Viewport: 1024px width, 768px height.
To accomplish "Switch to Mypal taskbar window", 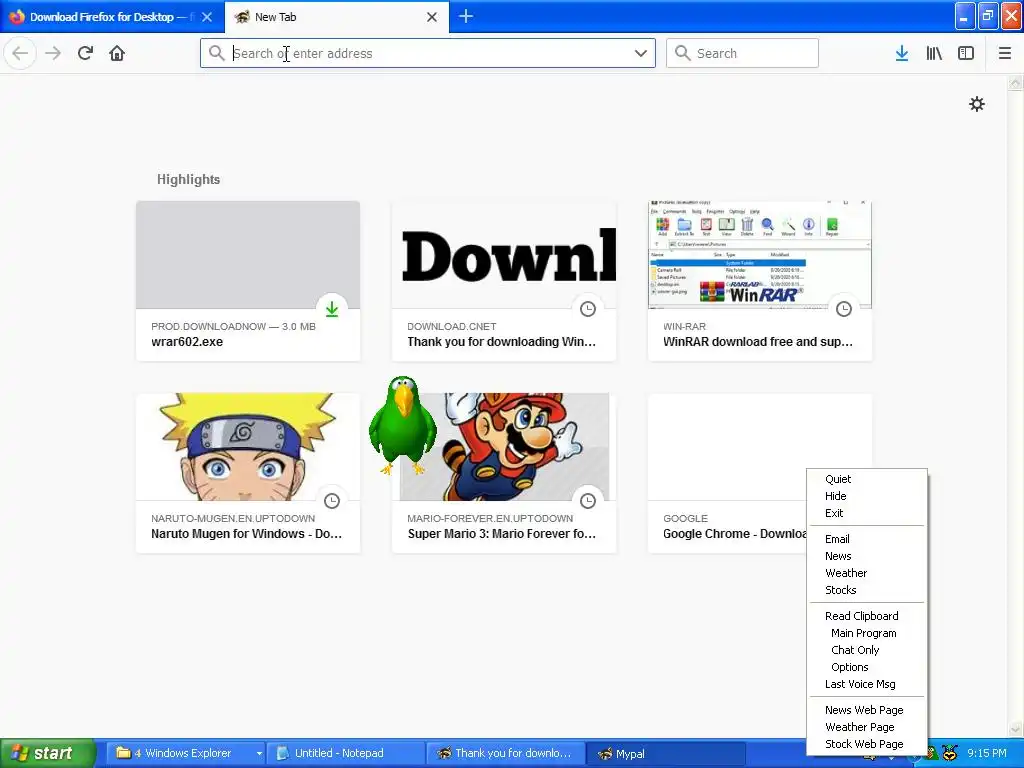I will coord(665,753).
